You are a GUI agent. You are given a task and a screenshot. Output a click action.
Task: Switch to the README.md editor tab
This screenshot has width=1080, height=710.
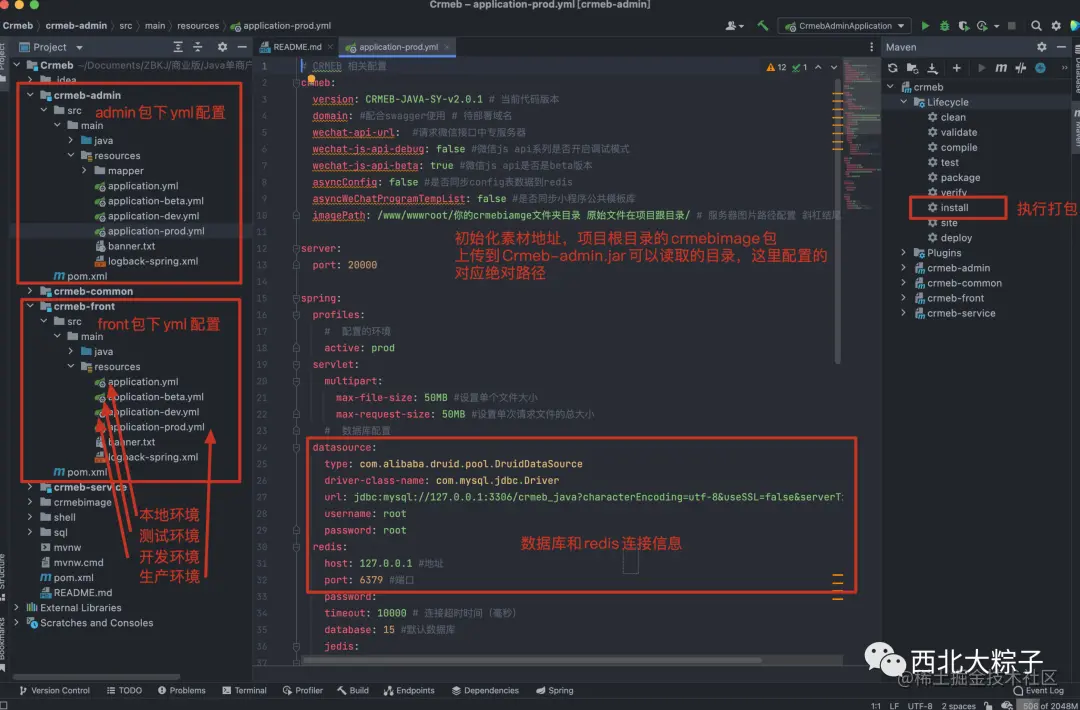coord(297,47)
